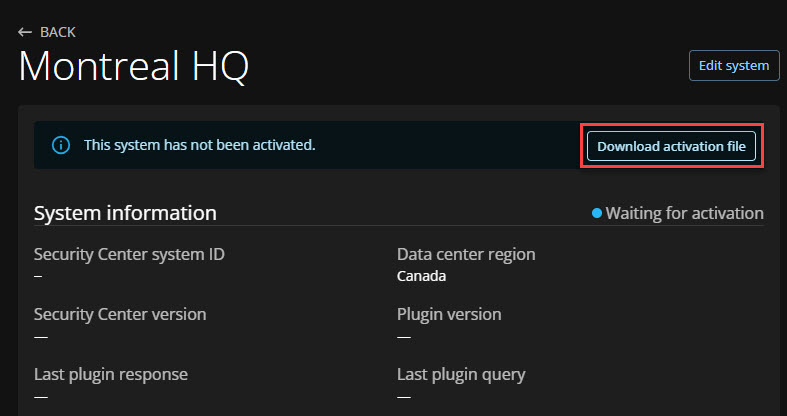
Task: Click the Waiting for activation status text
Action: (684, 213)
